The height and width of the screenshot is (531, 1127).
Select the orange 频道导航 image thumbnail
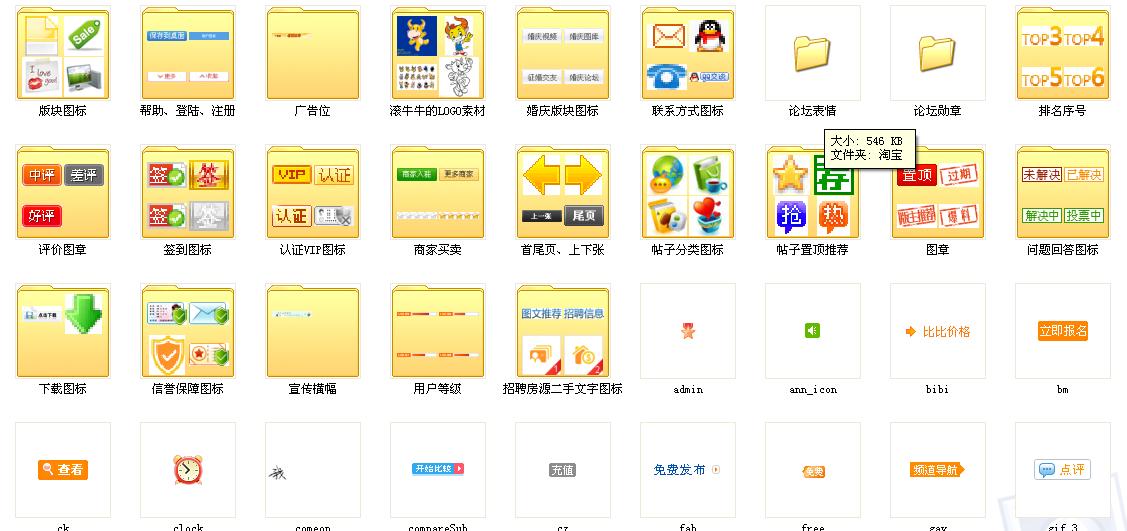938,470
